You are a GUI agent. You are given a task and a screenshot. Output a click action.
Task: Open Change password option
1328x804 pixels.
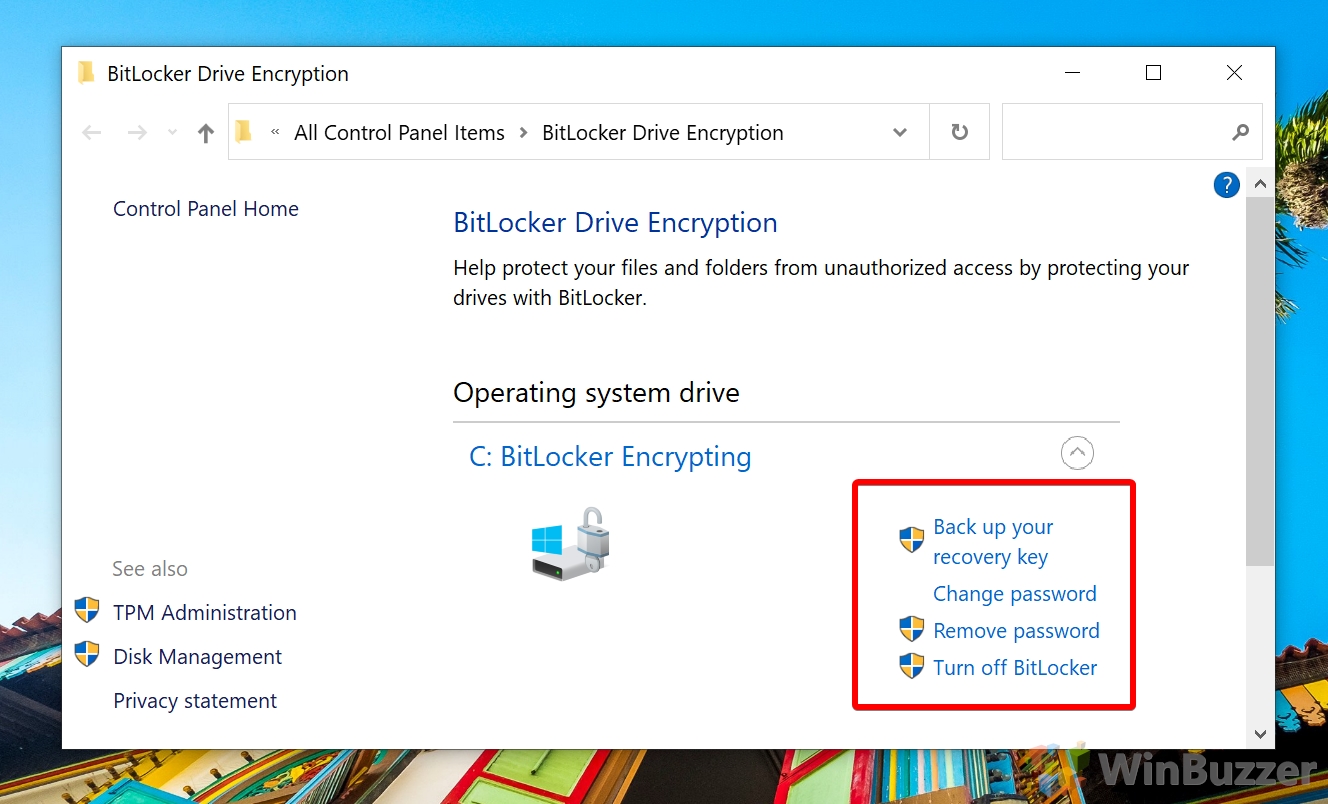[x=1014, y=593]
